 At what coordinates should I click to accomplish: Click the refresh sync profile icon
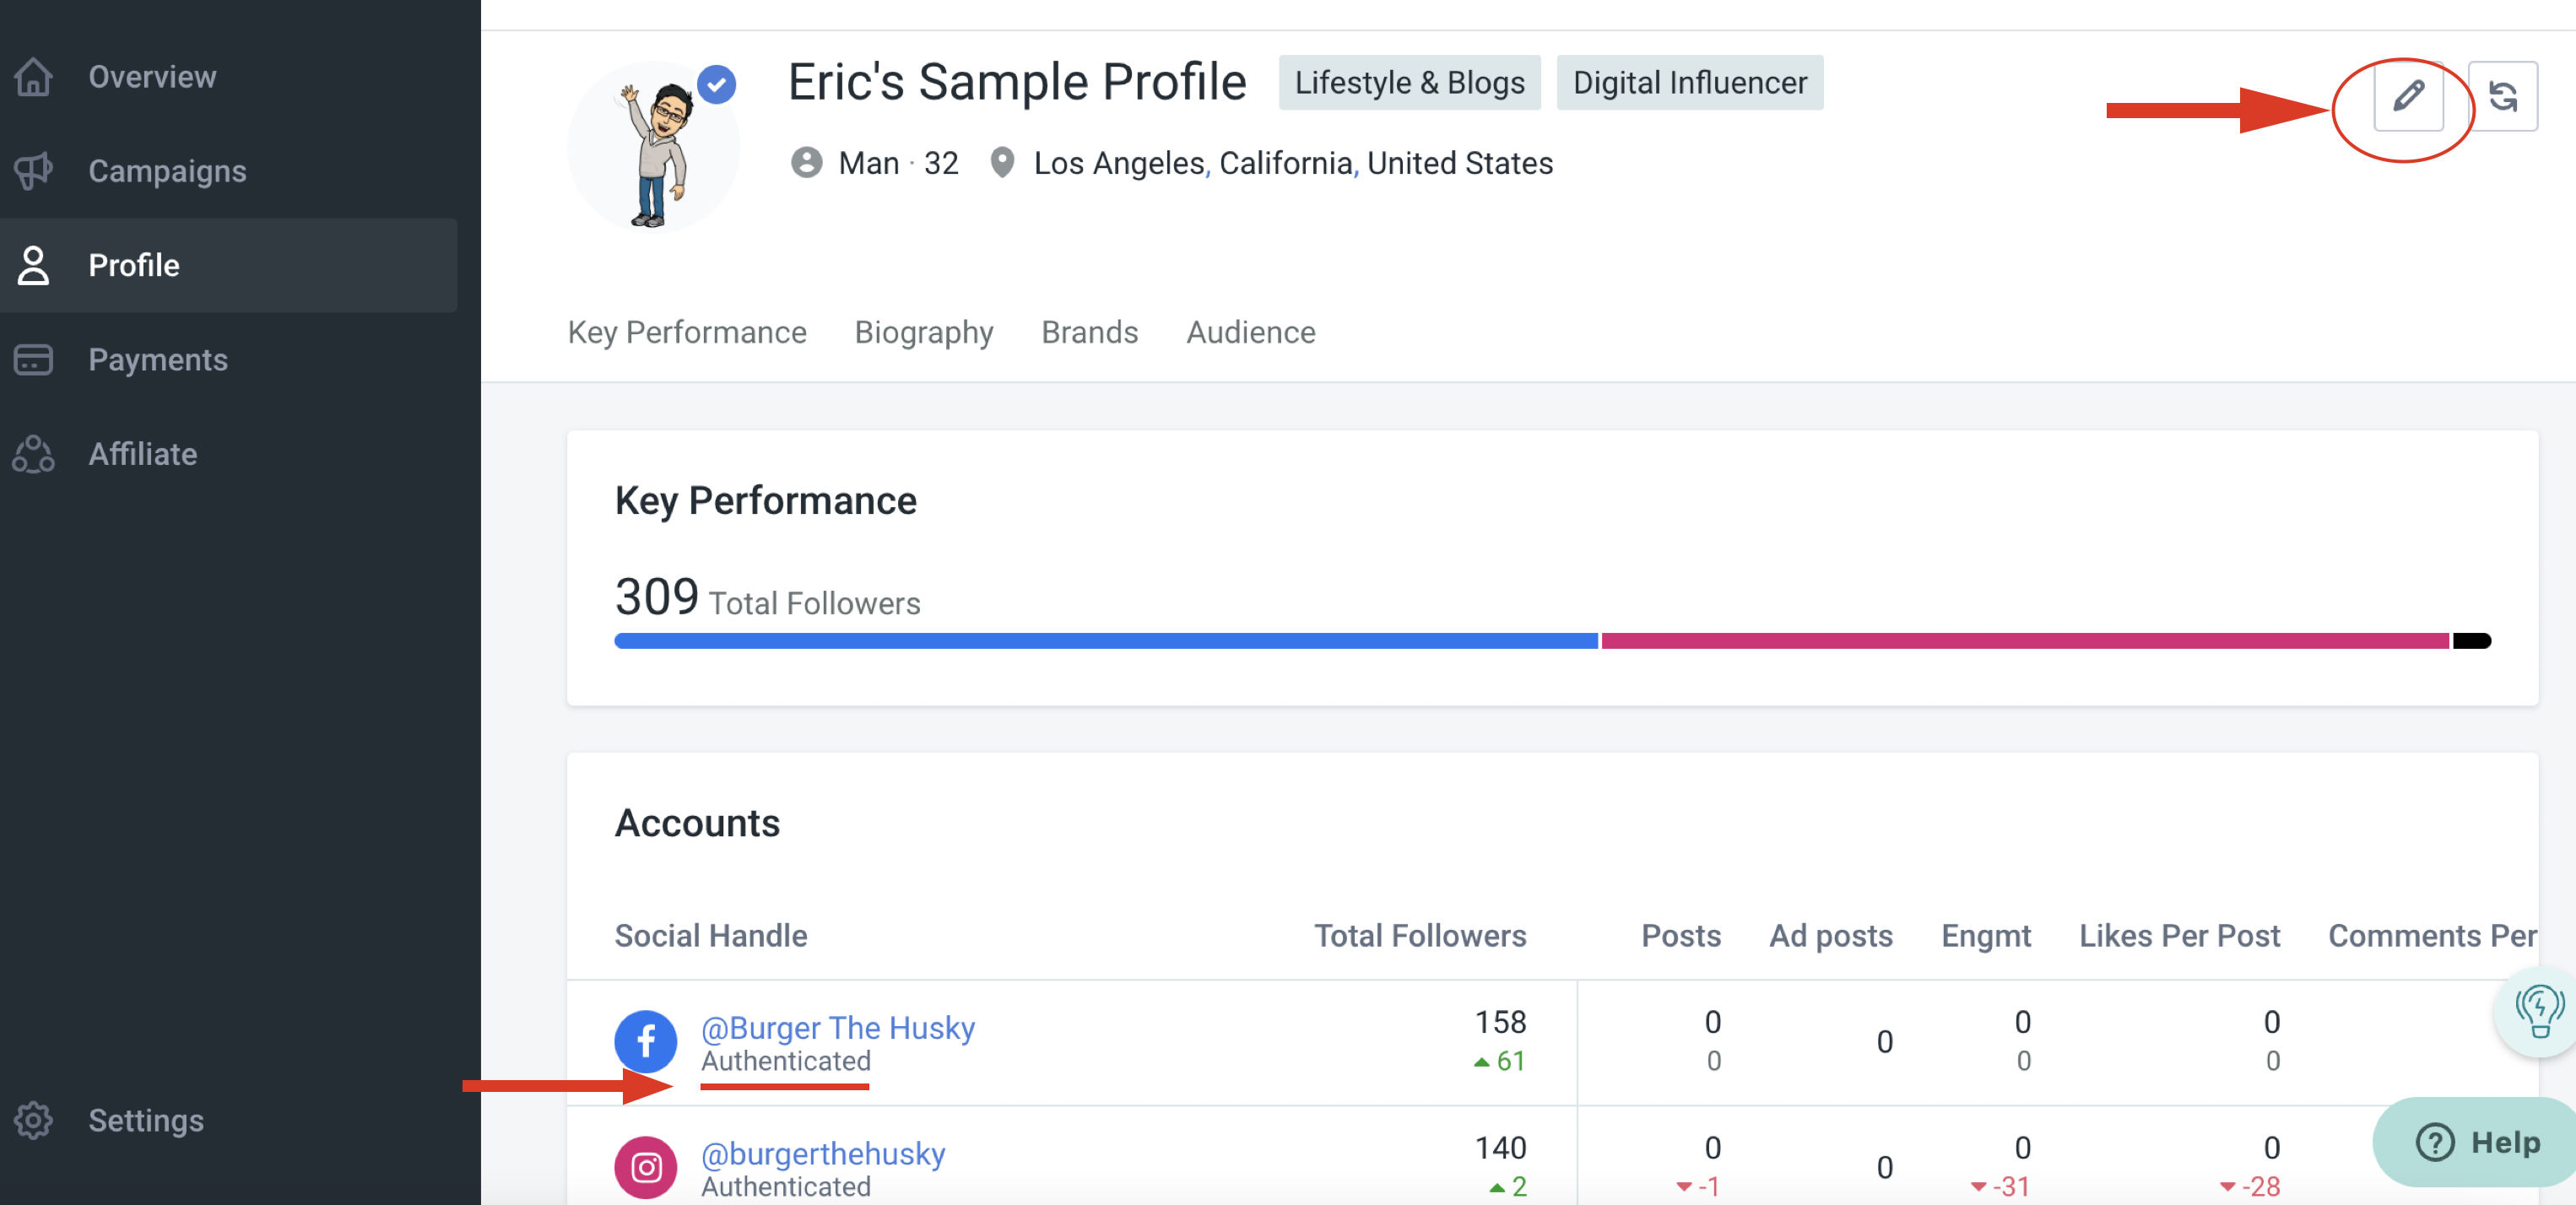click(x=2502, y=96)
